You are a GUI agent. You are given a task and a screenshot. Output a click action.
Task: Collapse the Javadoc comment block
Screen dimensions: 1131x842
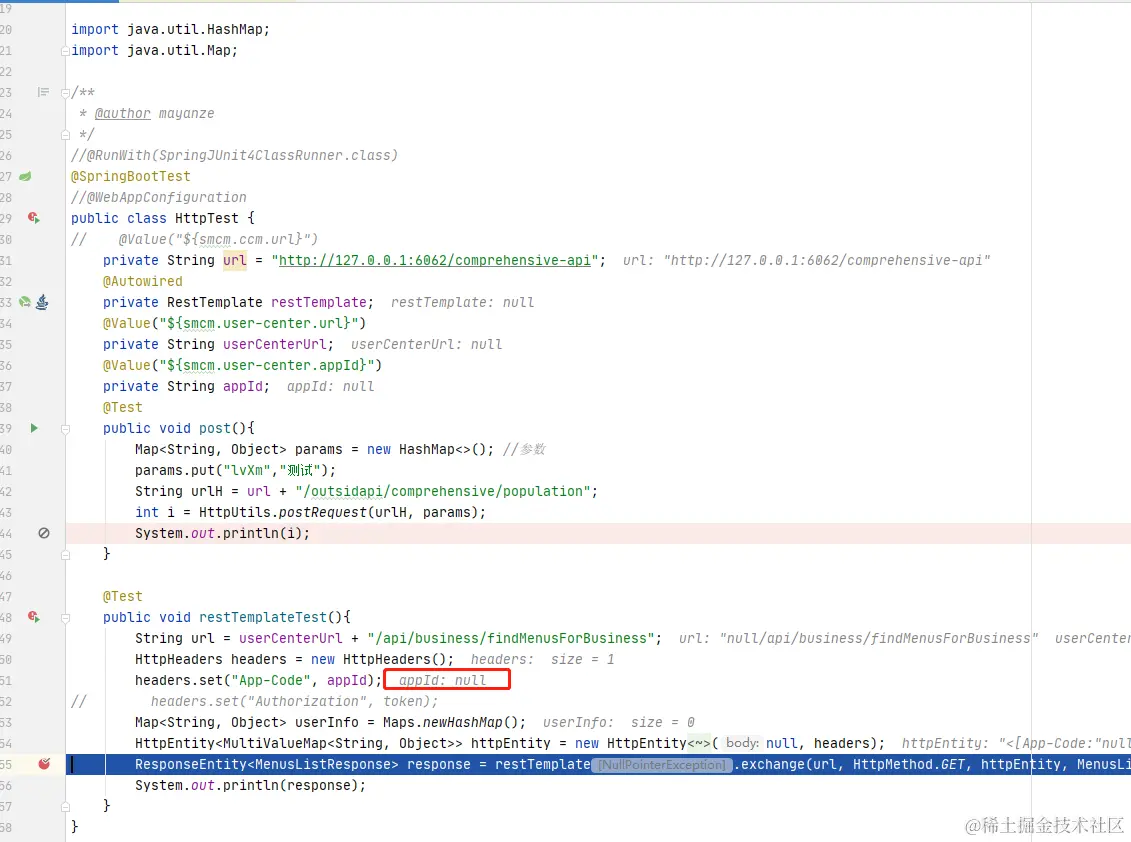point(65,92)
